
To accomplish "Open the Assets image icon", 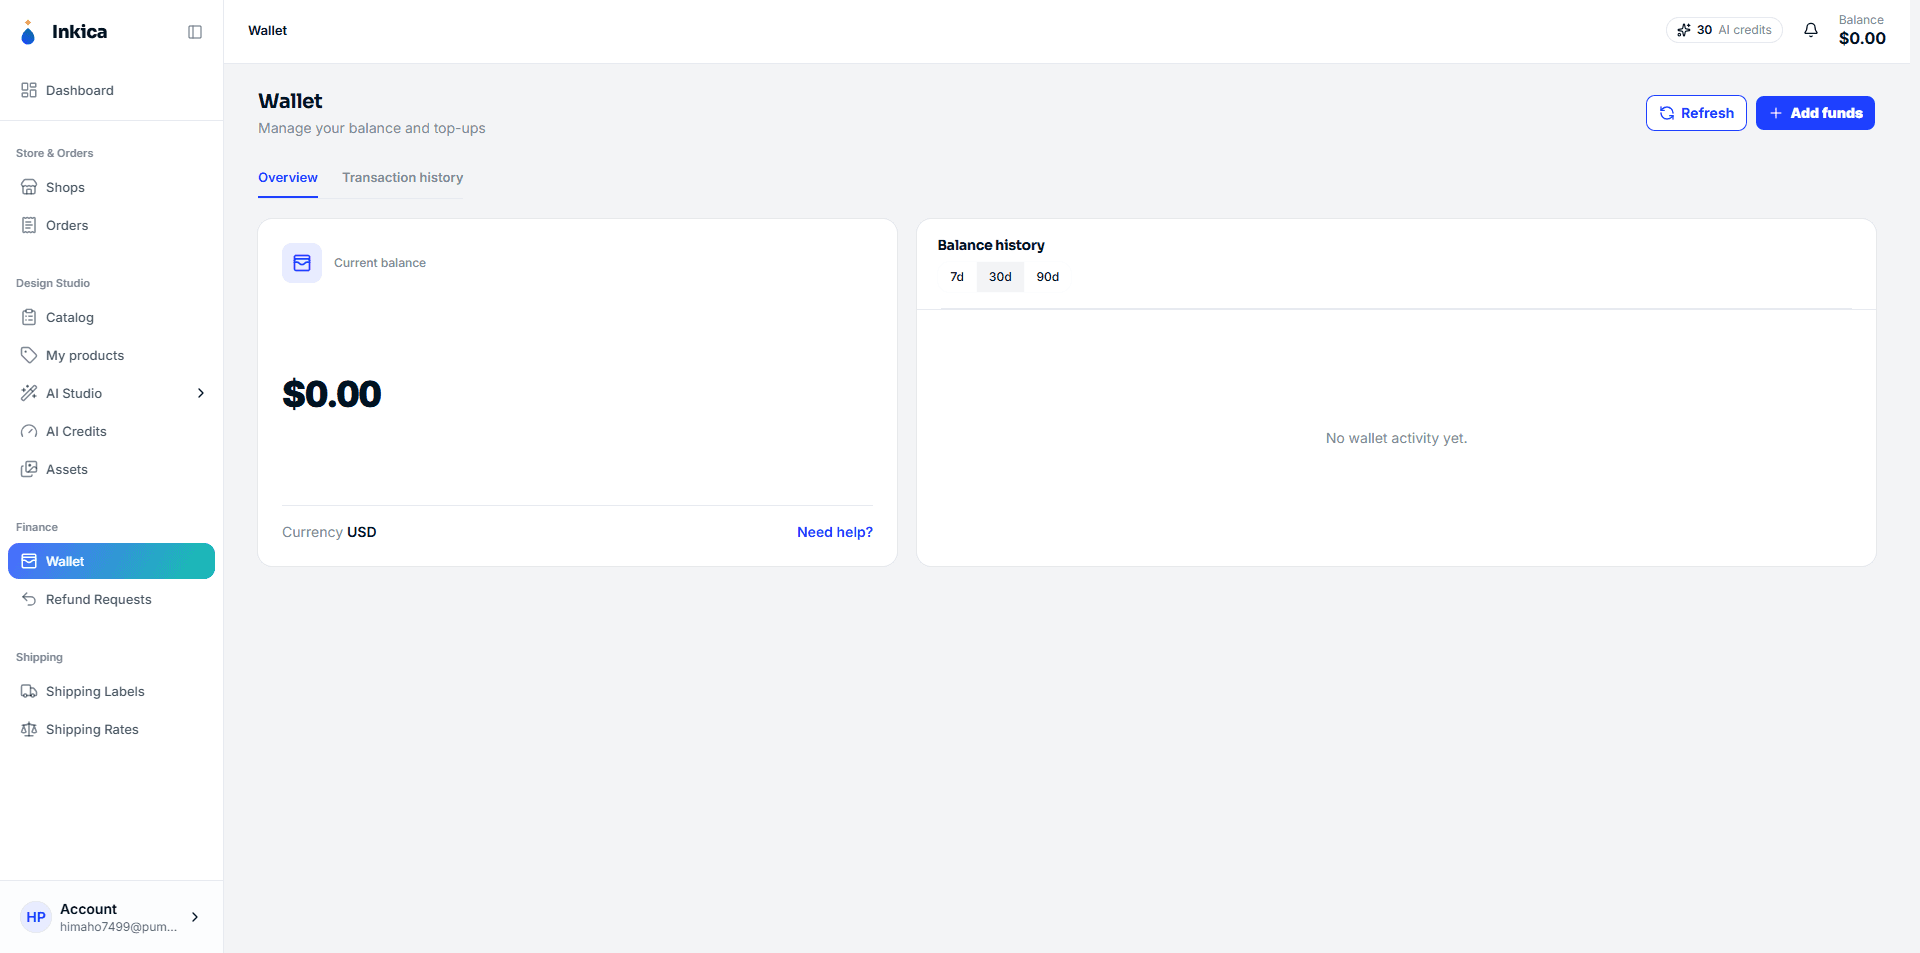I will pyautogui.click(x=29, y=469).
